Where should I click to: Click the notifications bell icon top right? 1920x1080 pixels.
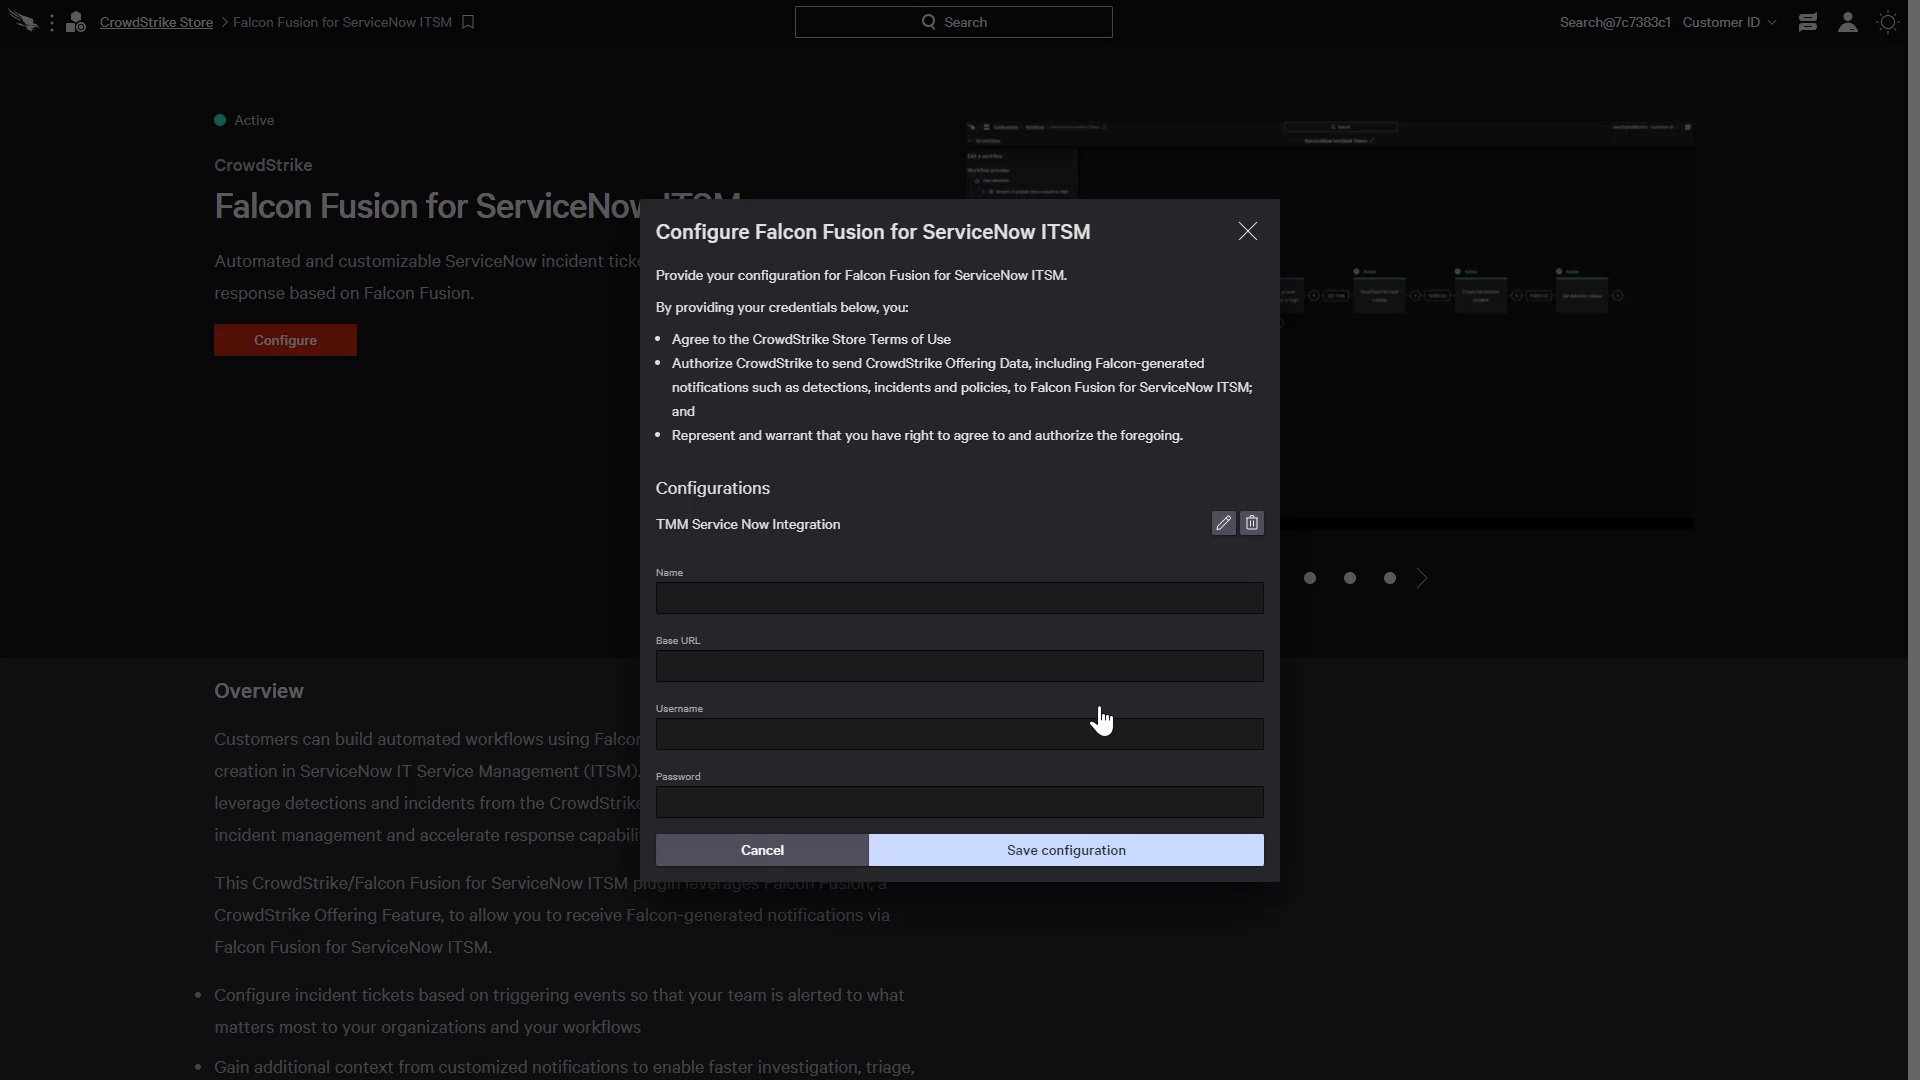coord(1808,22)
